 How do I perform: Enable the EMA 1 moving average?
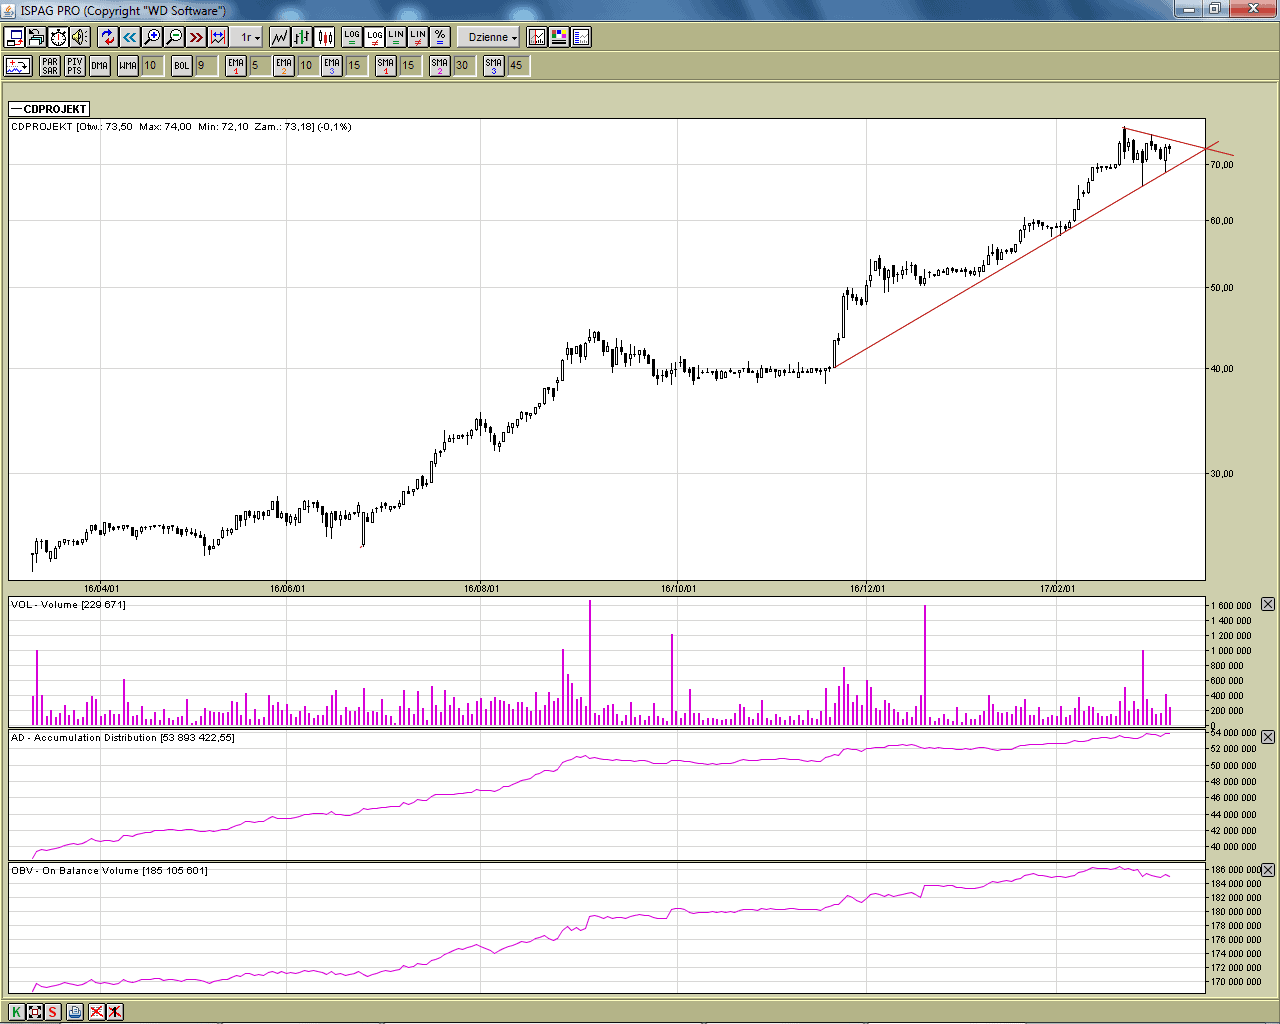click(235, 66)
